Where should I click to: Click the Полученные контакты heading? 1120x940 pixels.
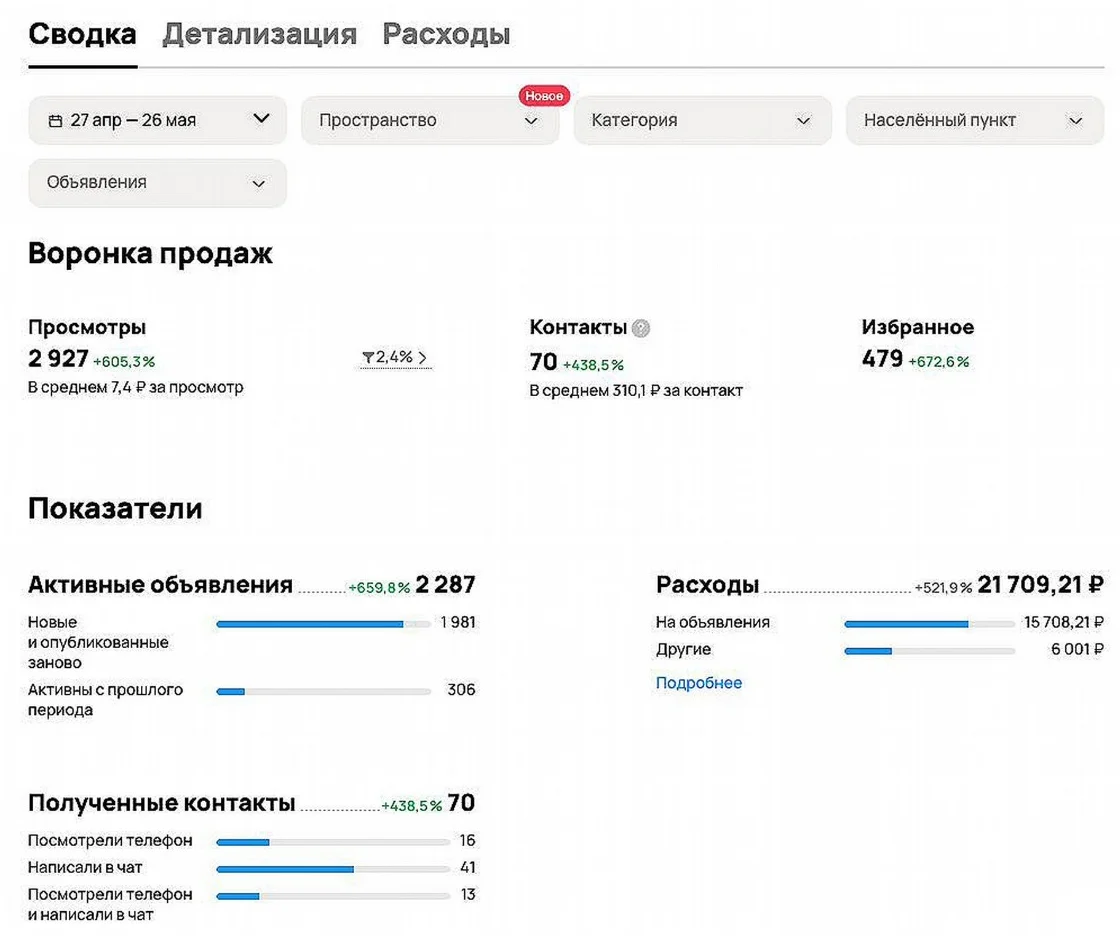click(x=161, y=803)
